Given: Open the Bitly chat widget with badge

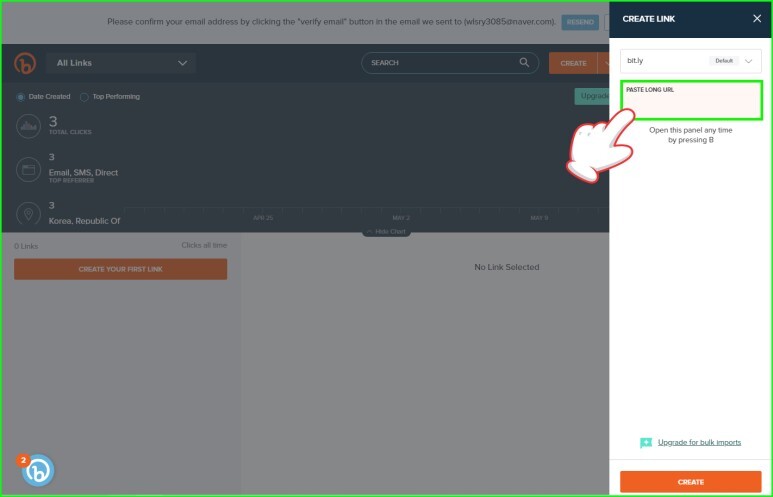Looking at the screenshot, I should tap(37, 470).
